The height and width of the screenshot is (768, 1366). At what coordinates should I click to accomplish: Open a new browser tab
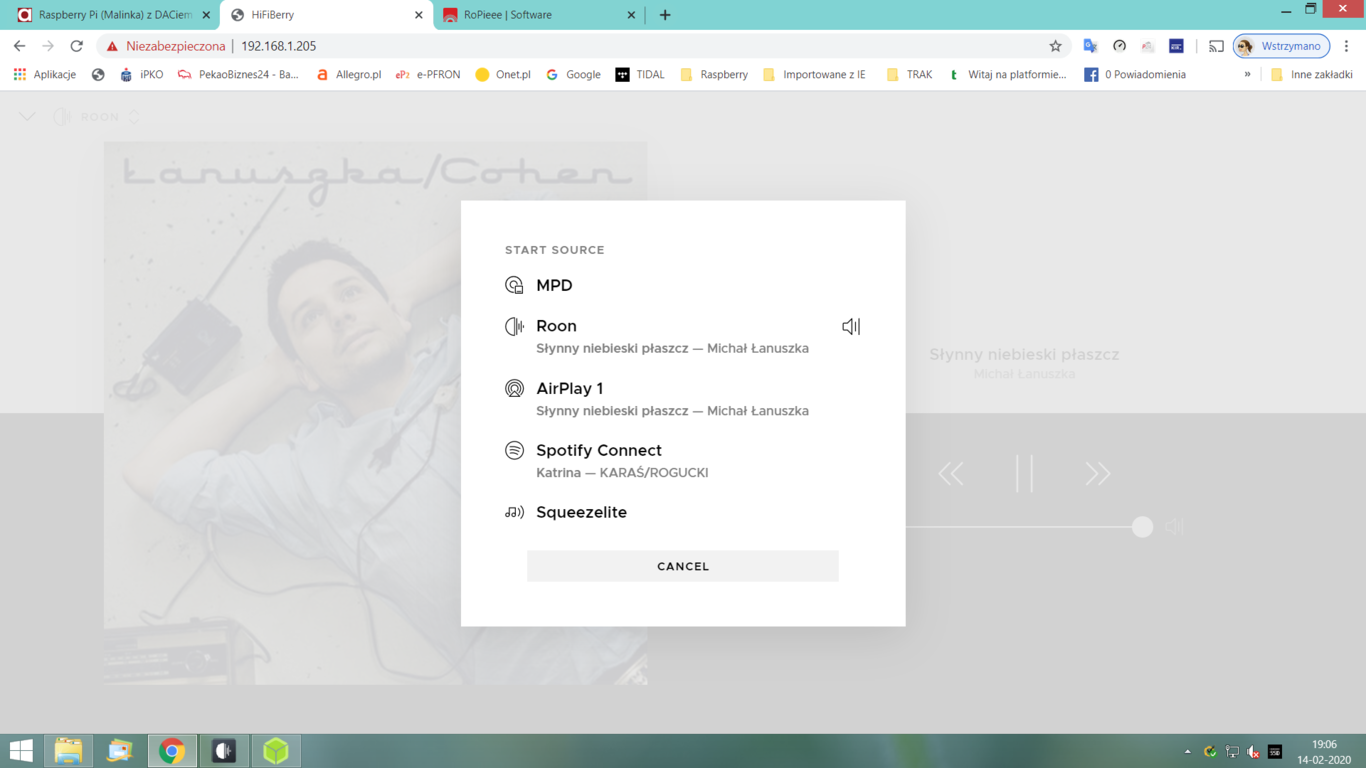pos(665,15)
